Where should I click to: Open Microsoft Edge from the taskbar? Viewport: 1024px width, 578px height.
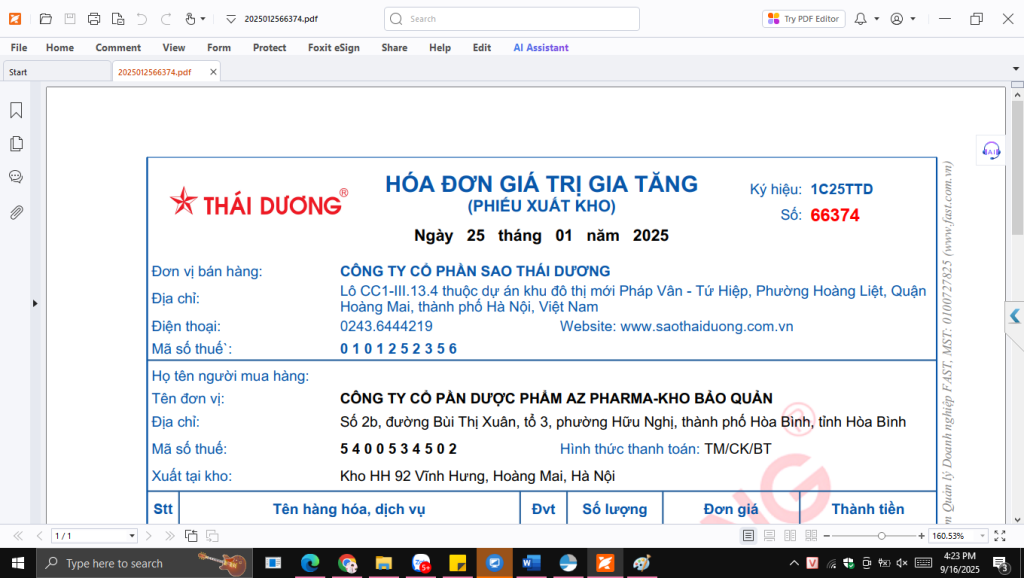(310, 563)
